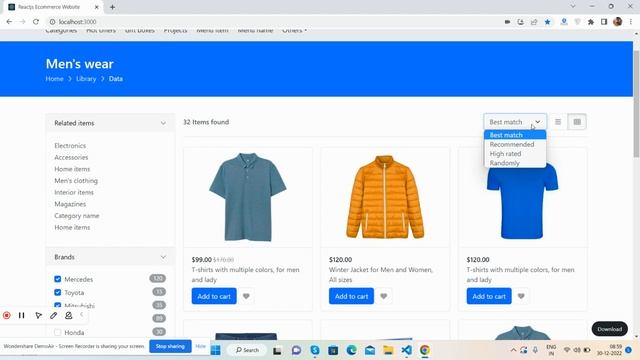Open Category name link
This screenshot has height=360, width=640.
click(x=77, y=216)
